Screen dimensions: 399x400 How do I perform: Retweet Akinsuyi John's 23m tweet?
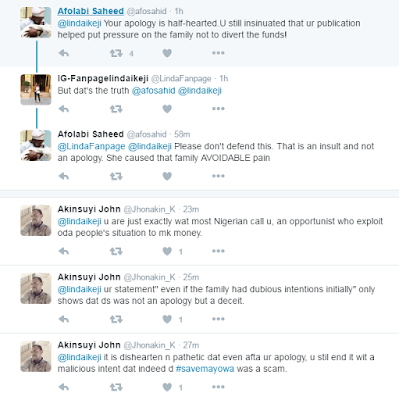(x=116, y=251)
